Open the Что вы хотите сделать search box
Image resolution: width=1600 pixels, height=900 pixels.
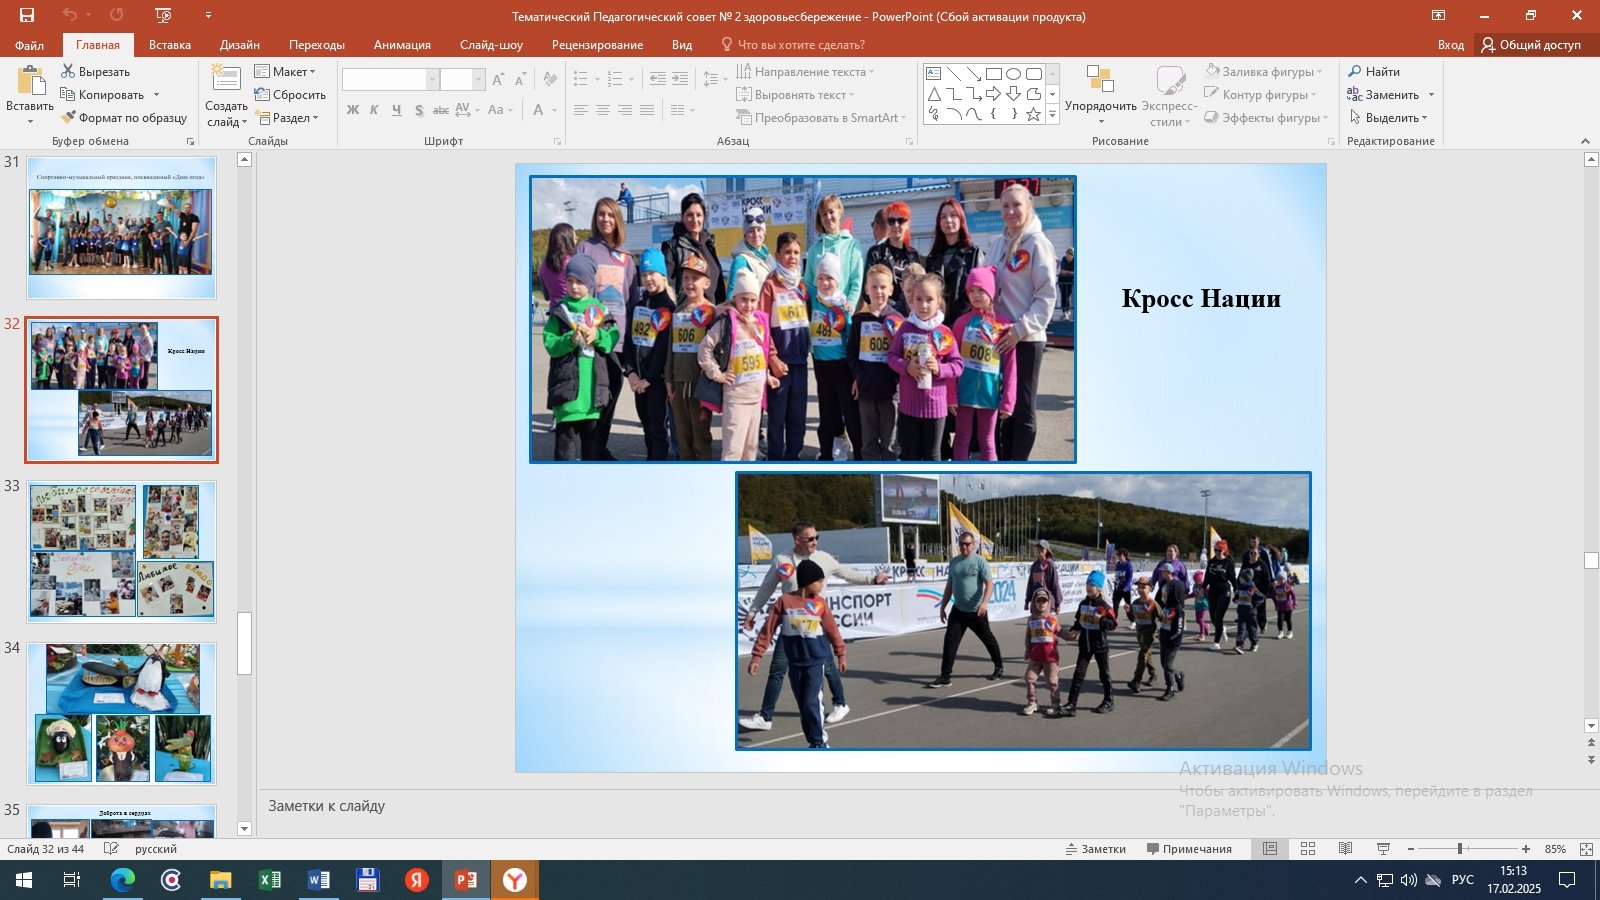[794, 45]
